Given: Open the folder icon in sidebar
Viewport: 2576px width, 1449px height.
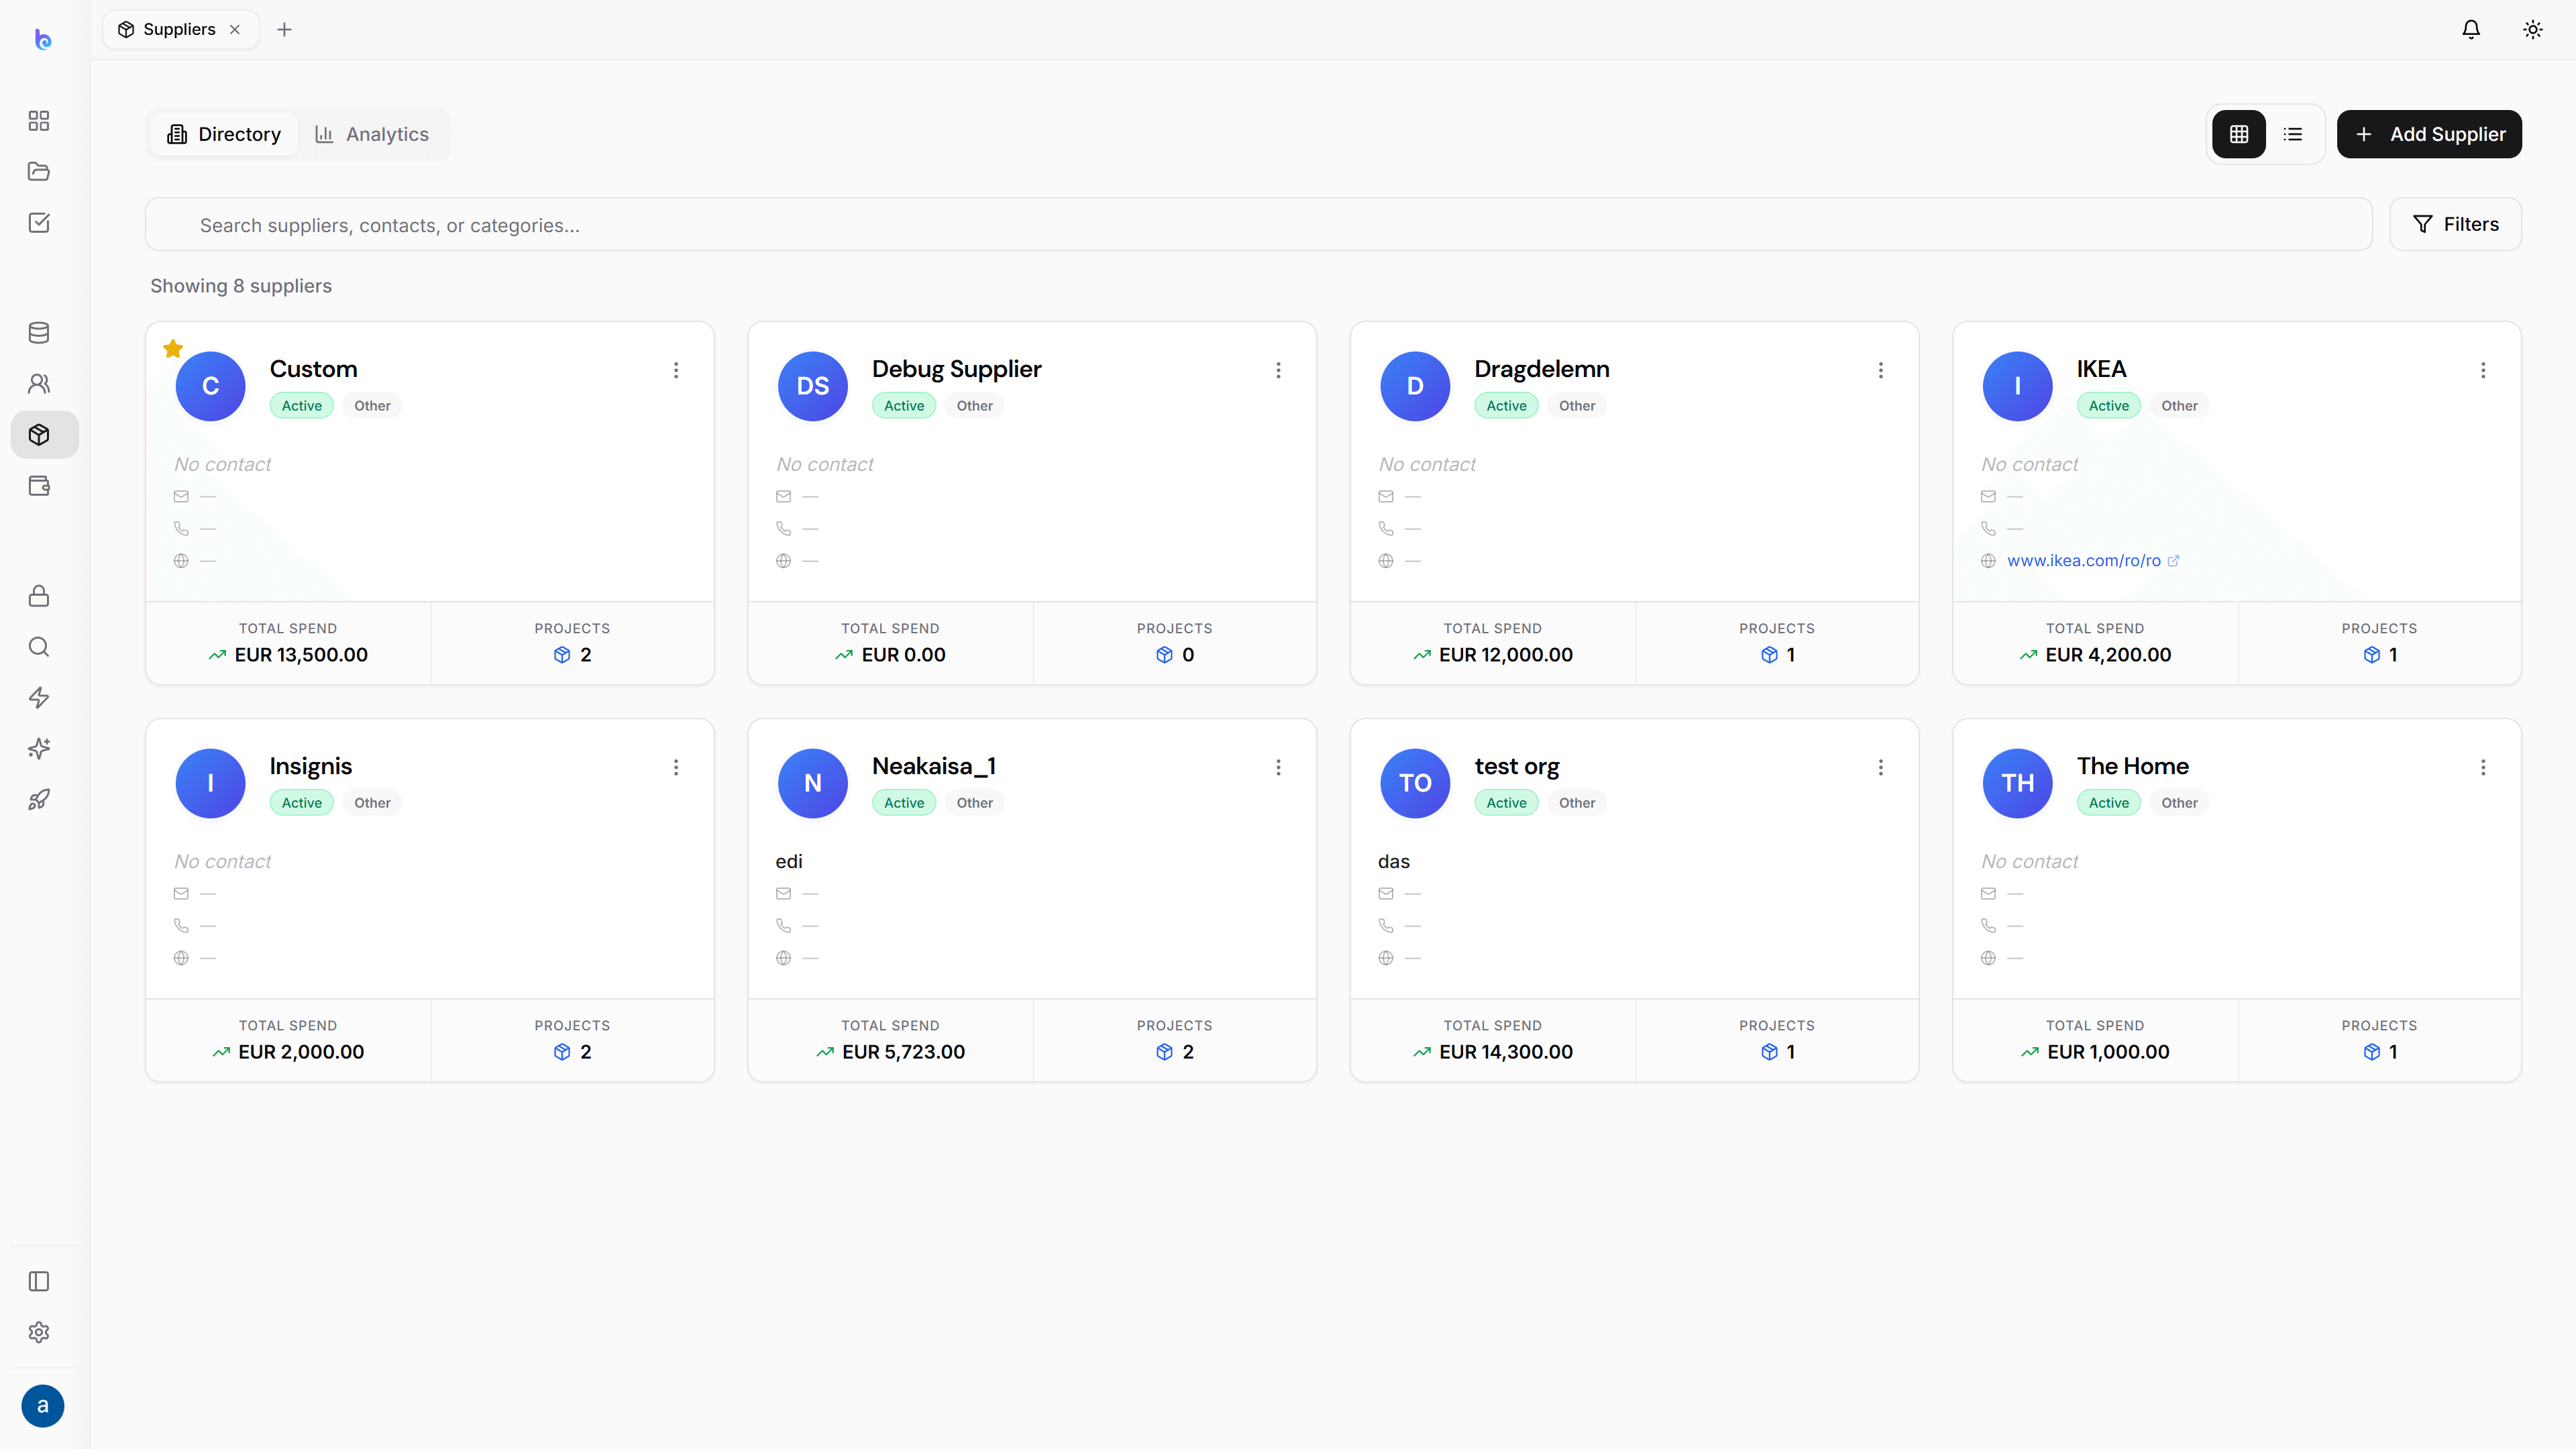Looking at the screenshot, I should [x=39, y=172].
